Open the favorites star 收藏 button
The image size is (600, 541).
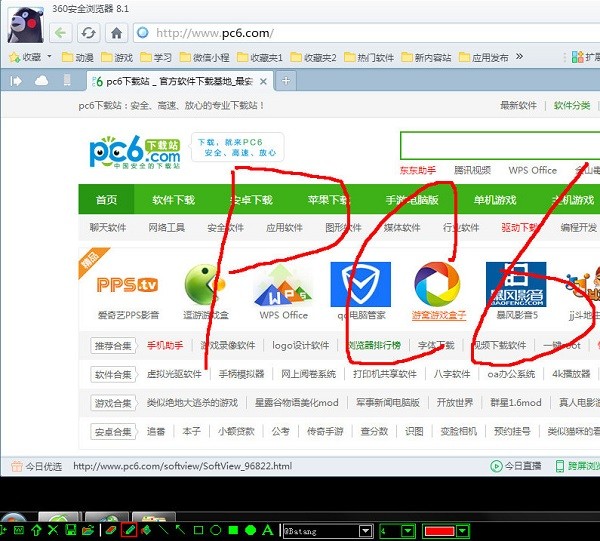click(x=25, y=57)
